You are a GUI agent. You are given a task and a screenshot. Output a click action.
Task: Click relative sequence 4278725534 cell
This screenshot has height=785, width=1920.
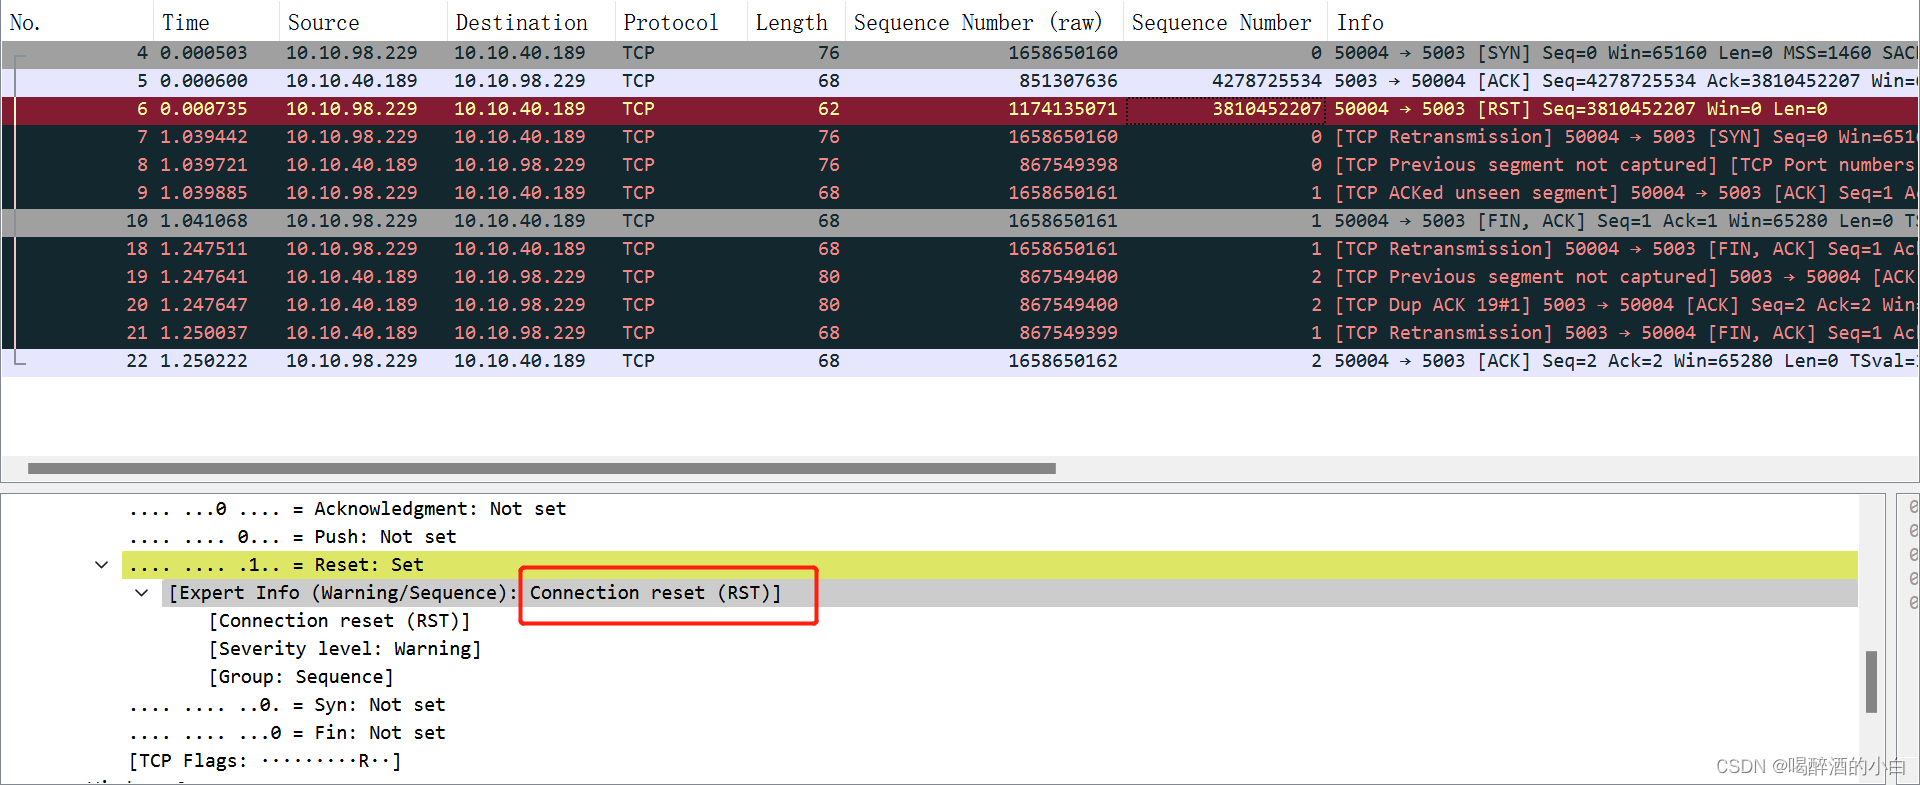point(1267,81)
